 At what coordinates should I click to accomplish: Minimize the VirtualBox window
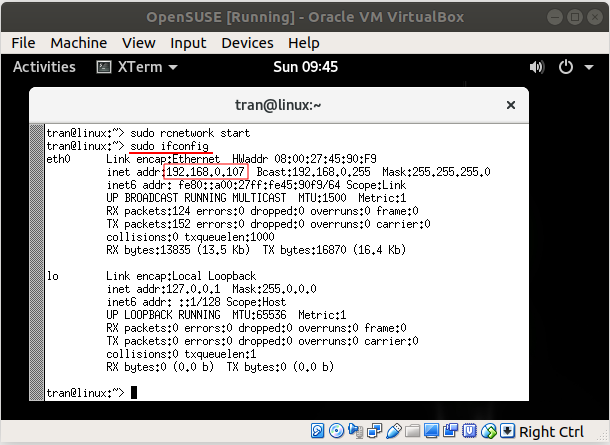[555, 17]
